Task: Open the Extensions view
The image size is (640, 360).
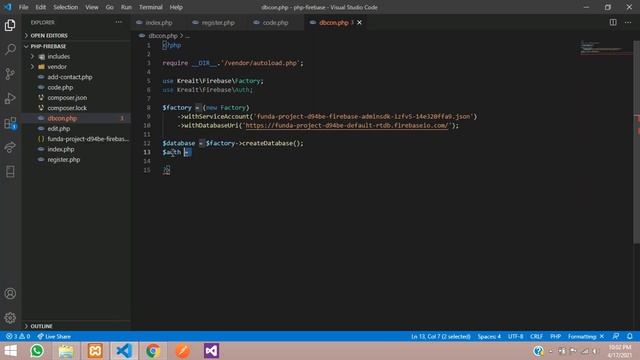Action: click(10, 123)
